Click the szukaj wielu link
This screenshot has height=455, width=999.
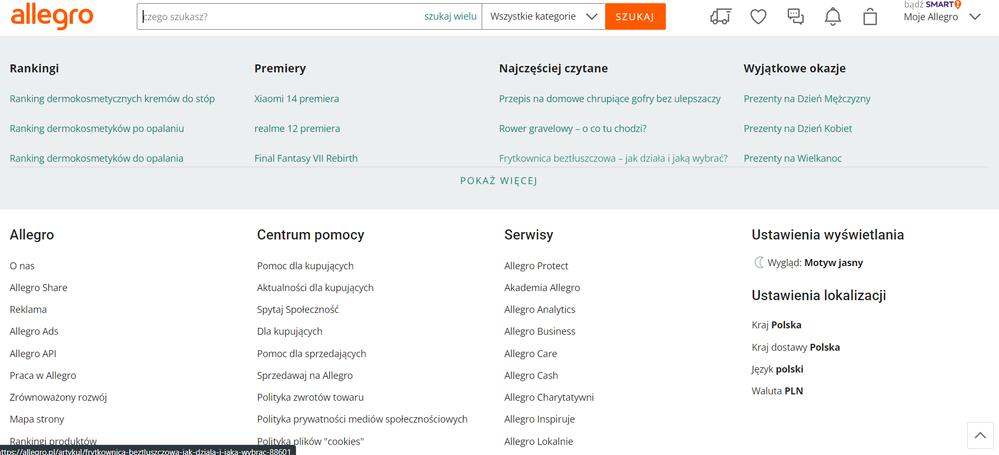(x=450, y=16)
